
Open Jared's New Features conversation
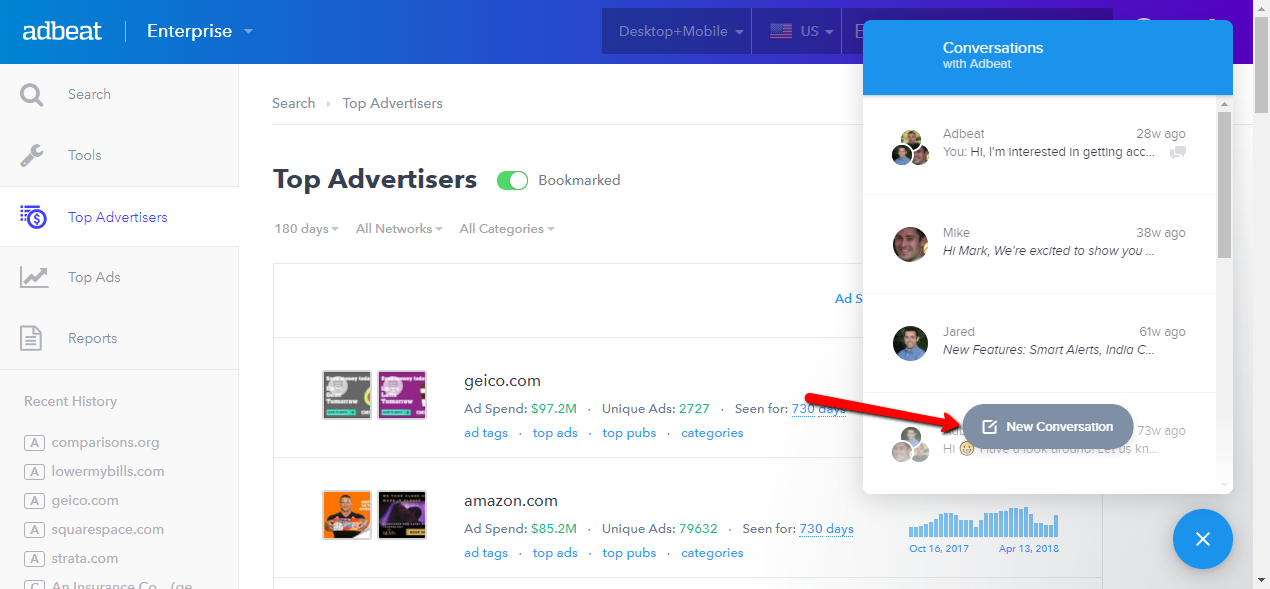click(1039, 343)
